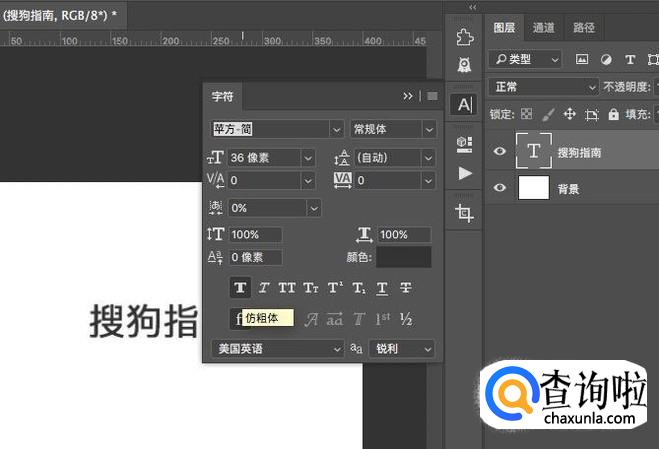This screenshot has height=449, width=659.
Task: Enable OpenType fractions '½' icon
Action: 406,320
